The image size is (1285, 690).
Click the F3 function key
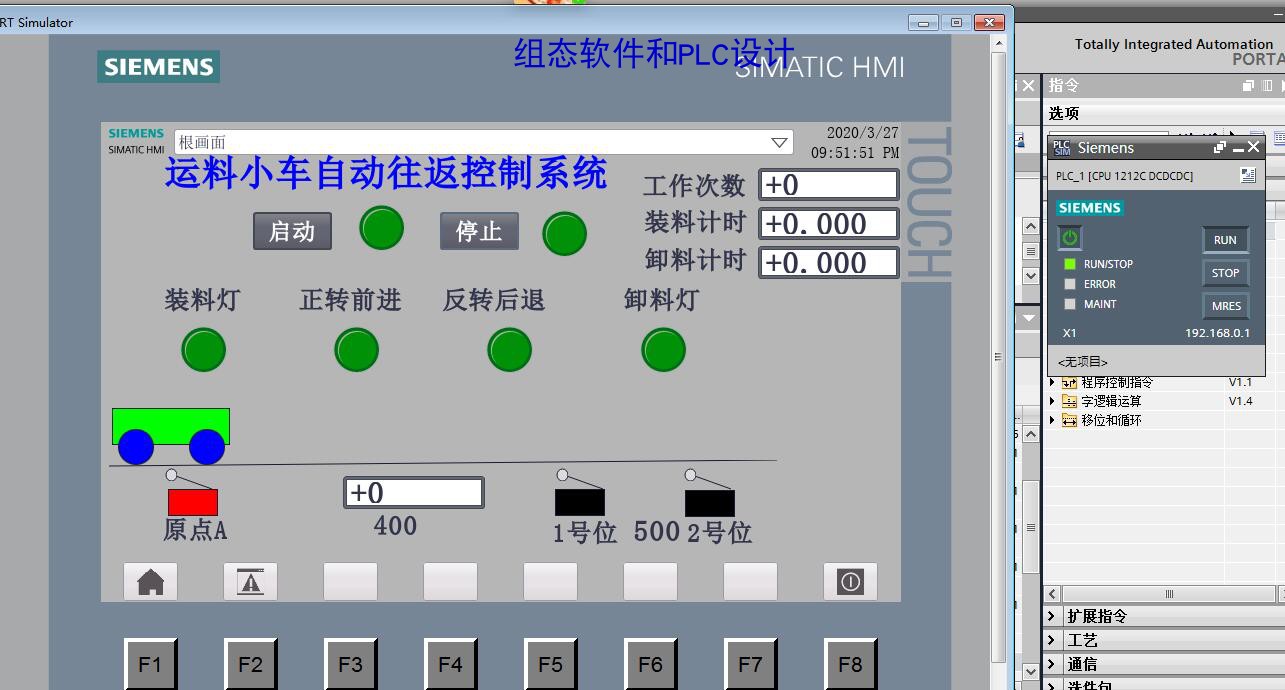point(350,664)
